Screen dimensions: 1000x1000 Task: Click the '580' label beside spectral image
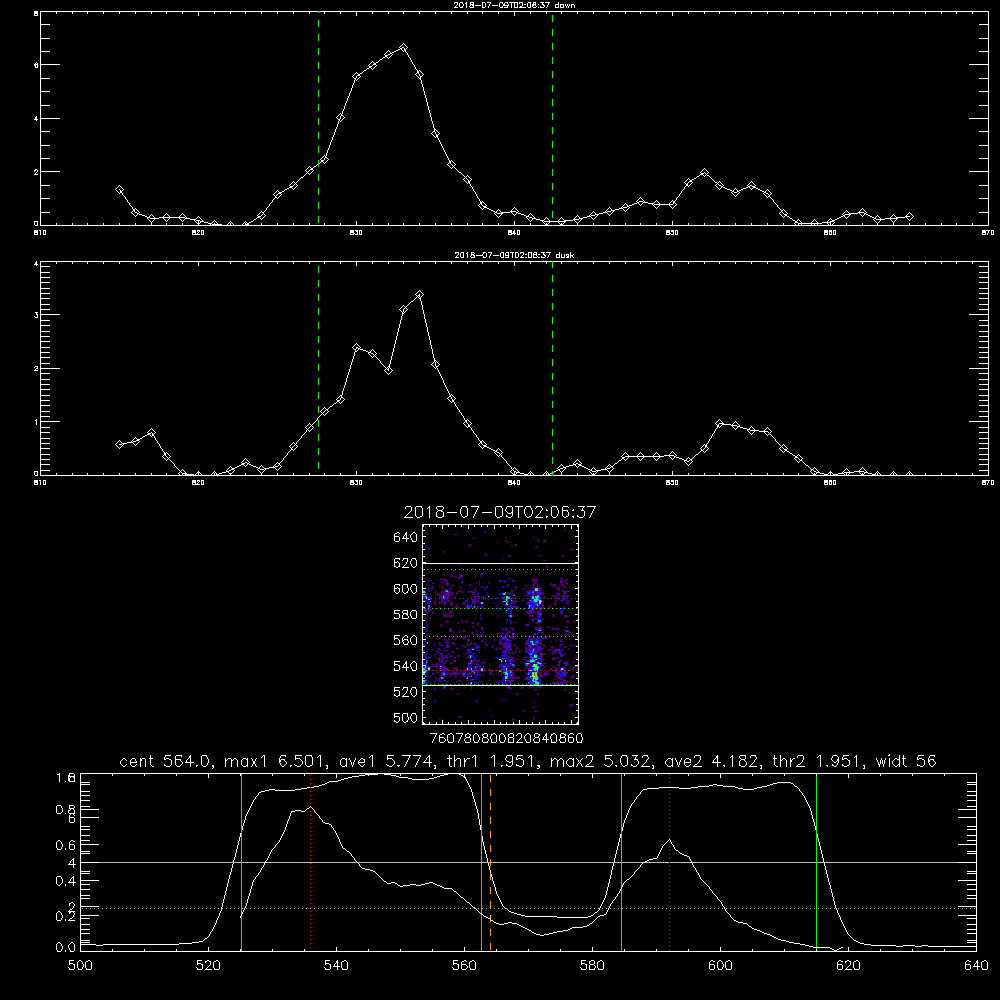pos(406,615)
